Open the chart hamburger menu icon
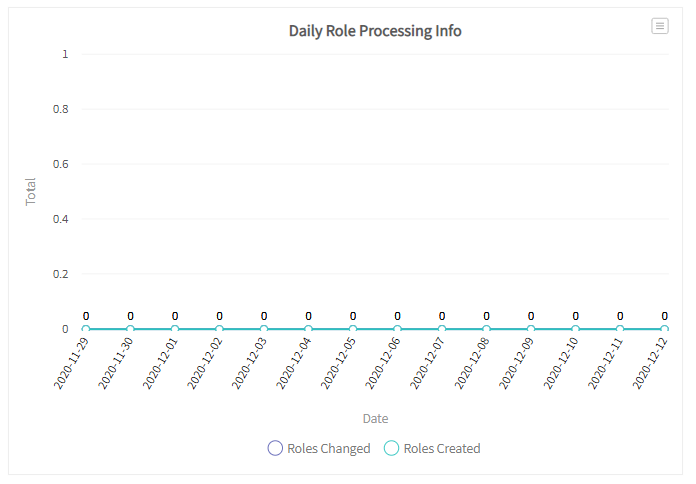Screen dimensions: 696x484 coord(660,26)
